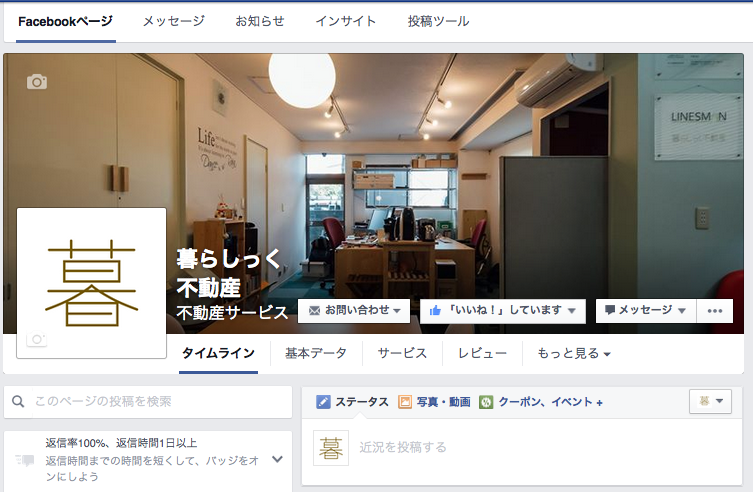This screenshot has height=492, width=753.
Task: Click the search magnifier icon
Action: [x=18, y=401]
